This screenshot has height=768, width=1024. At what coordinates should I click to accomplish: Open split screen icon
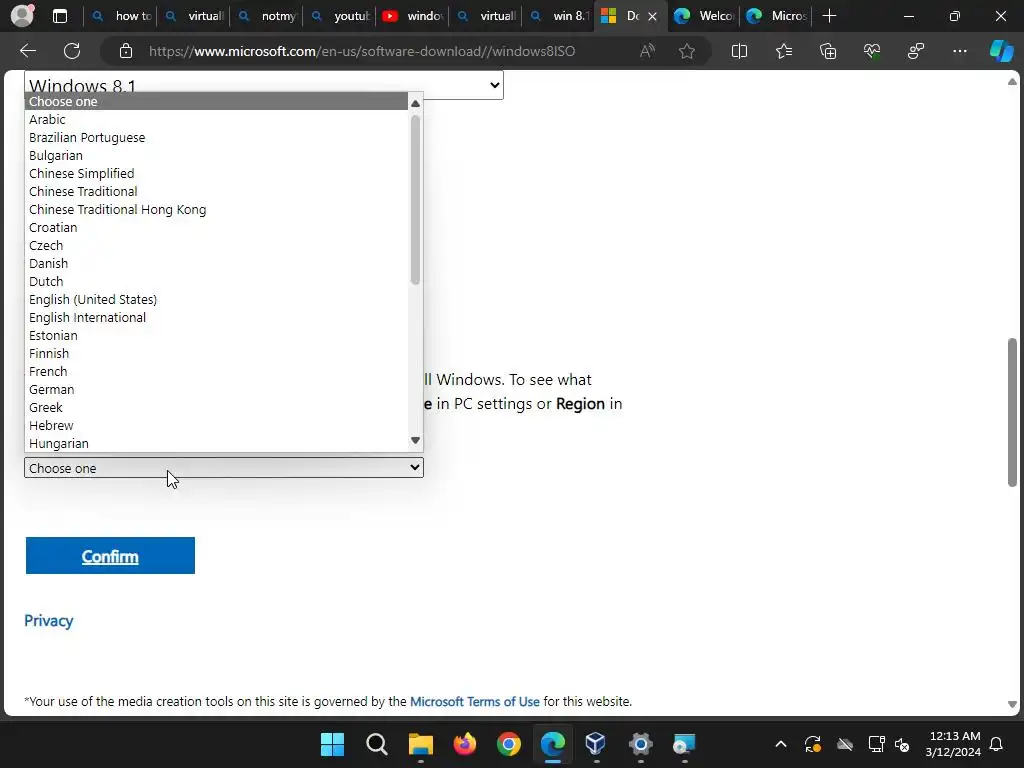739,51
